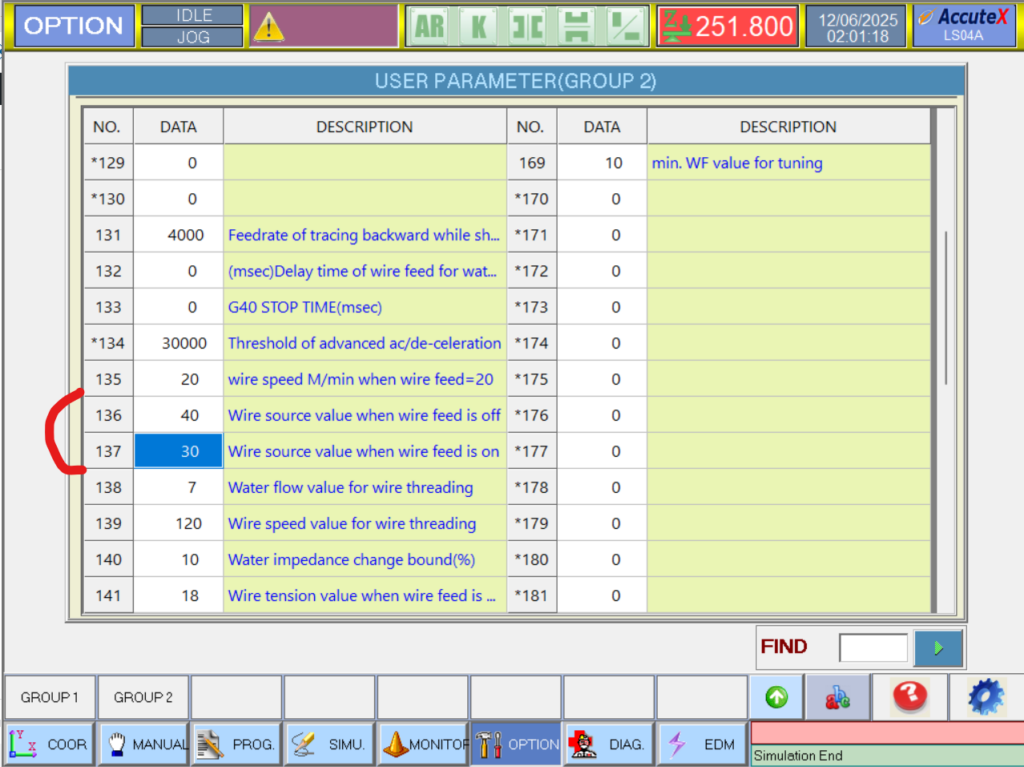Image resolution: width=1024 pixels, height=767 pixels.
Task: Click the yellow warning triangle alarm icon
Action: (x=269, y=27)
